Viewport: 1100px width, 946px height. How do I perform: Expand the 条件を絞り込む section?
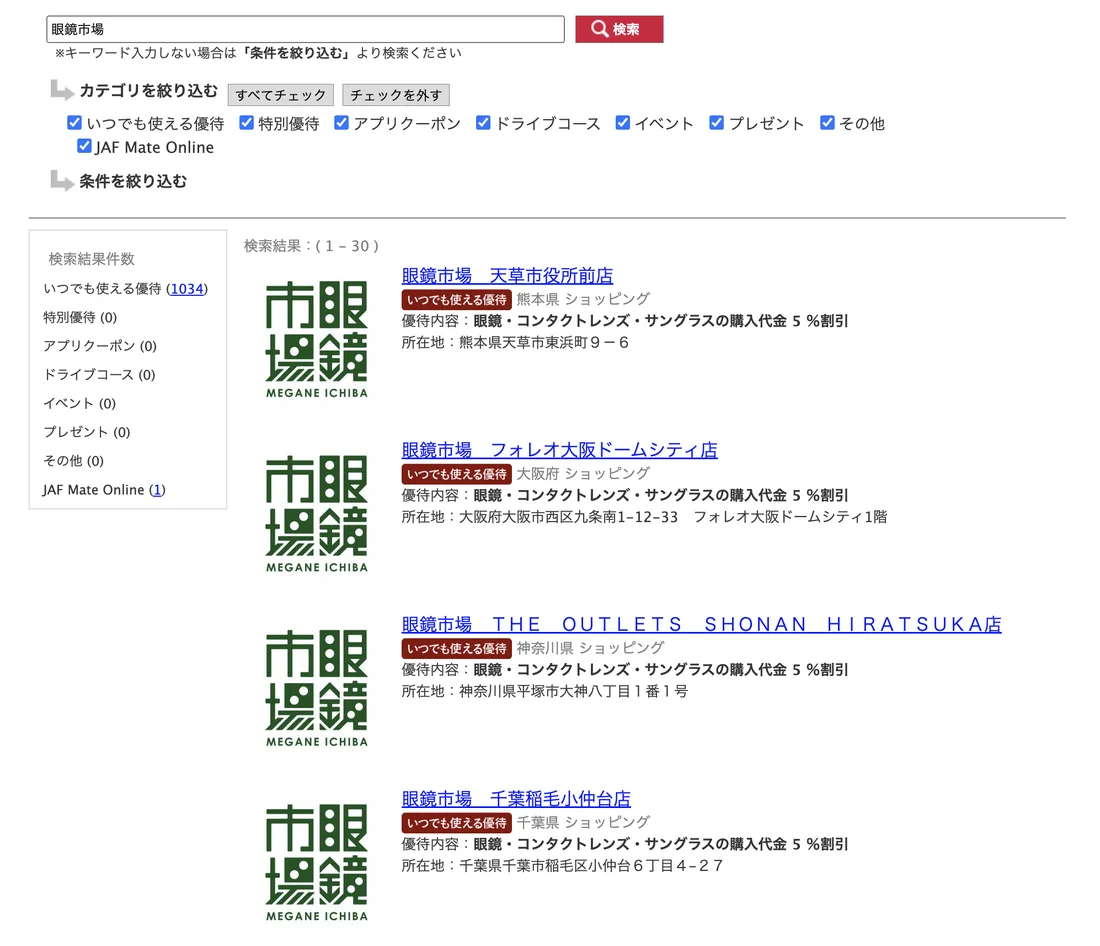[133, 181]
